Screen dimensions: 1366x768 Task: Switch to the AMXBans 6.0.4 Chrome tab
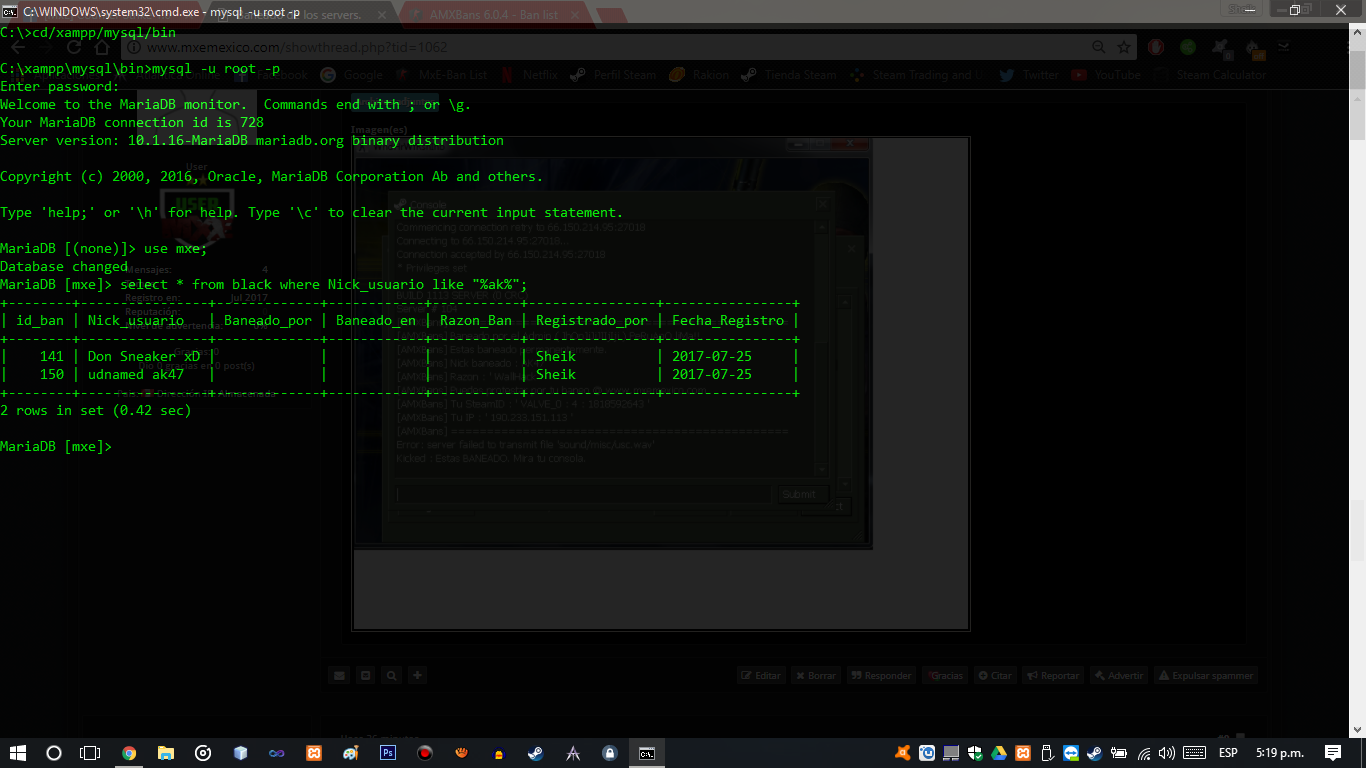(493, 15)
